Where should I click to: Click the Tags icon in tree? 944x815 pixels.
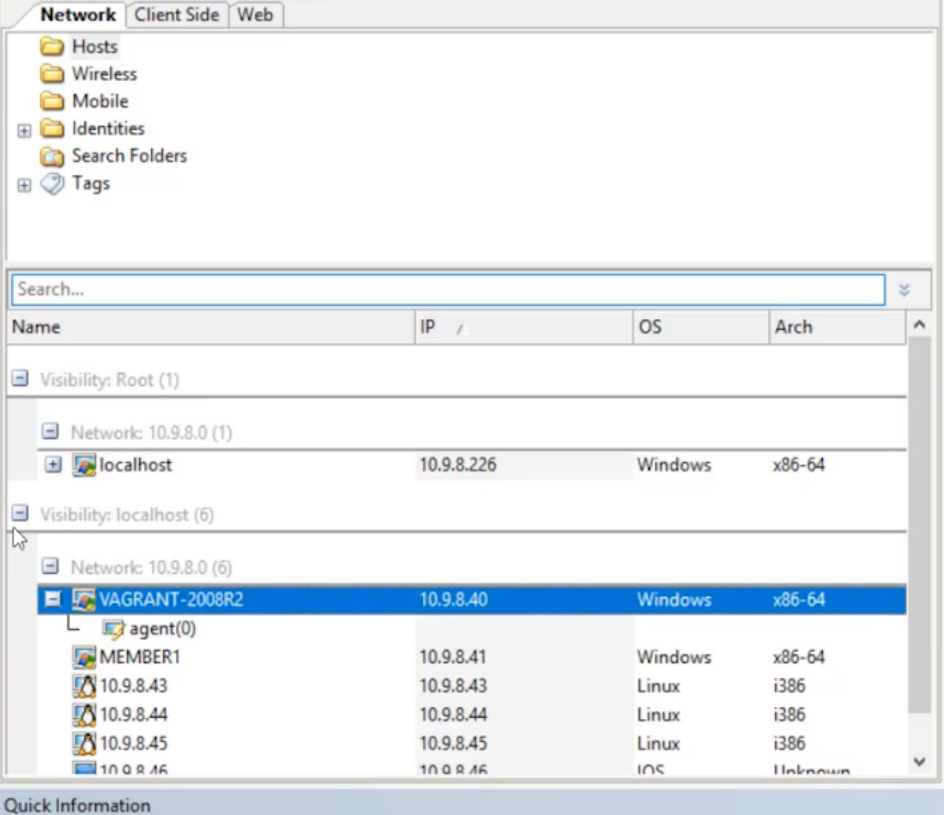tap(52, 184)
